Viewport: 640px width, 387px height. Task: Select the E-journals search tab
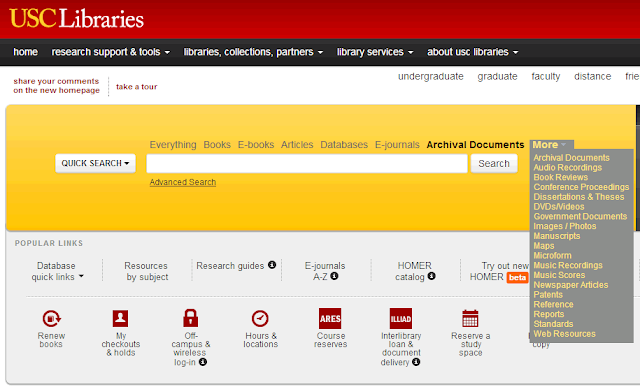(397, 145)
